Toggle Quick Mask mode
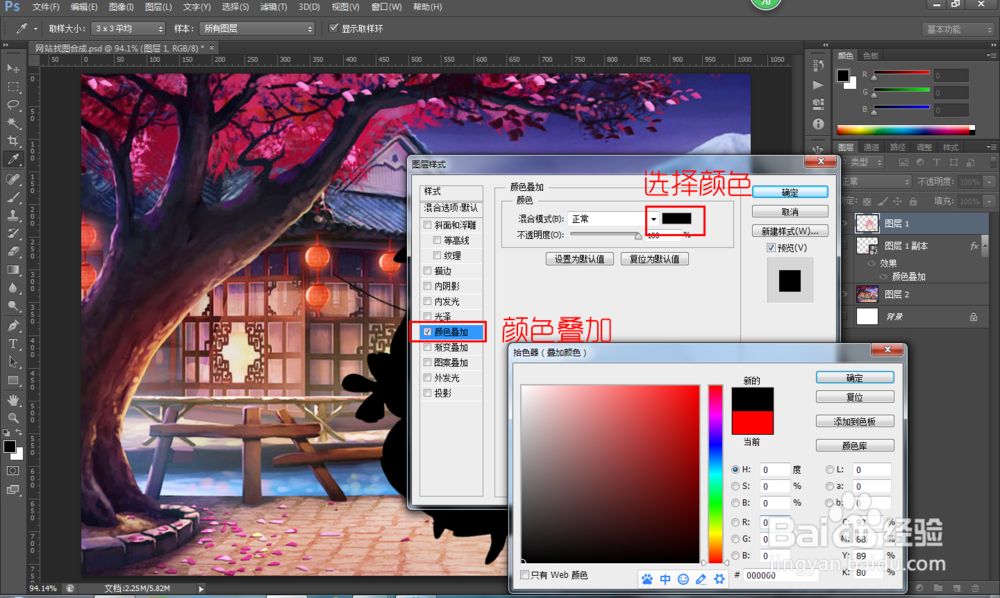This screenshot has width=1000, height=598. coord(13,471)
